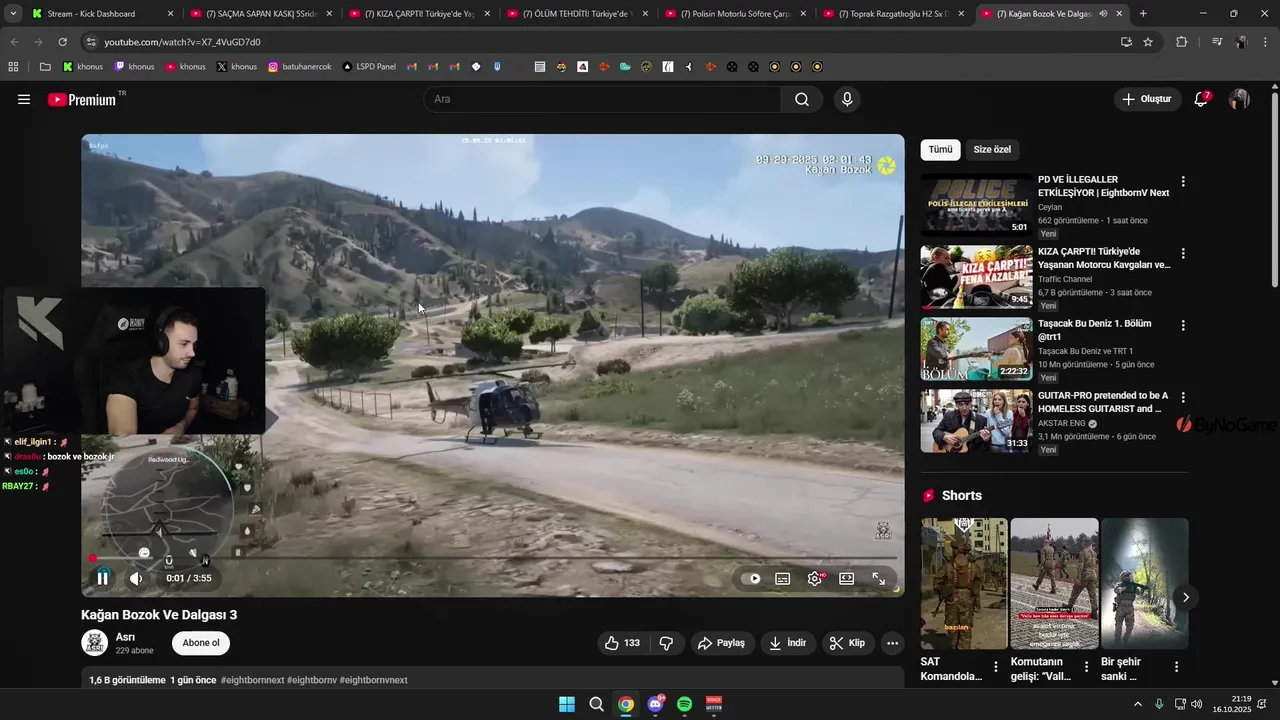Create a clip with the Klip button
This screenshot has width=1280, height=720.
(x=847, y=643)
